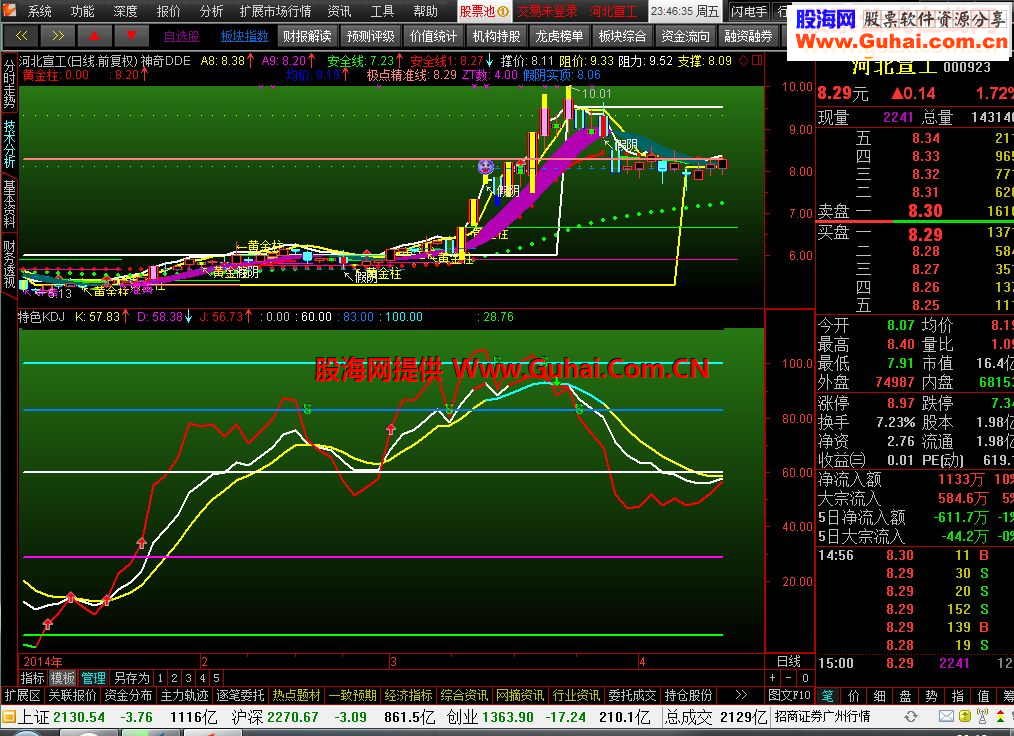Click 龙虎榜单 toolbar button

click(559, 36)
